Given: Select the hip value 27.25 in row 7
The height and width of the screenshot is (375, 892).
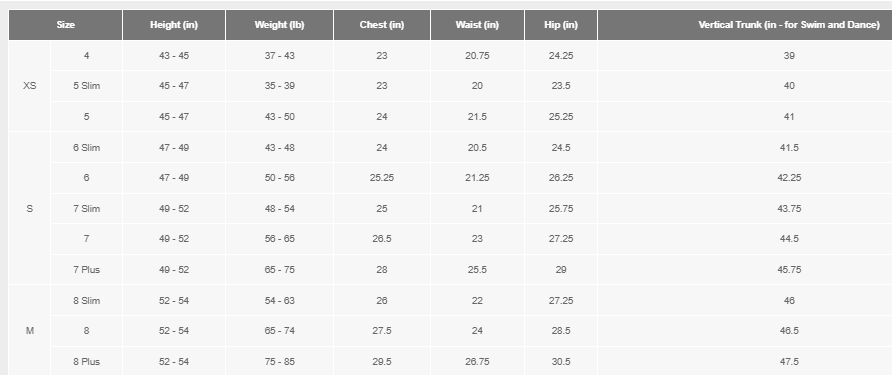Looking at the screenshot, I should [561, 239].
